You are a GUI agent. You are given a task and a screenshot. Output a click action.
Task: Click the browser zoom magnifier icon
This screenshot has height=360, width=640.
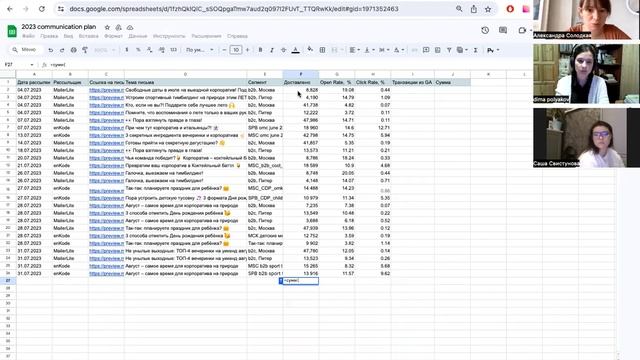click(459, 9)
